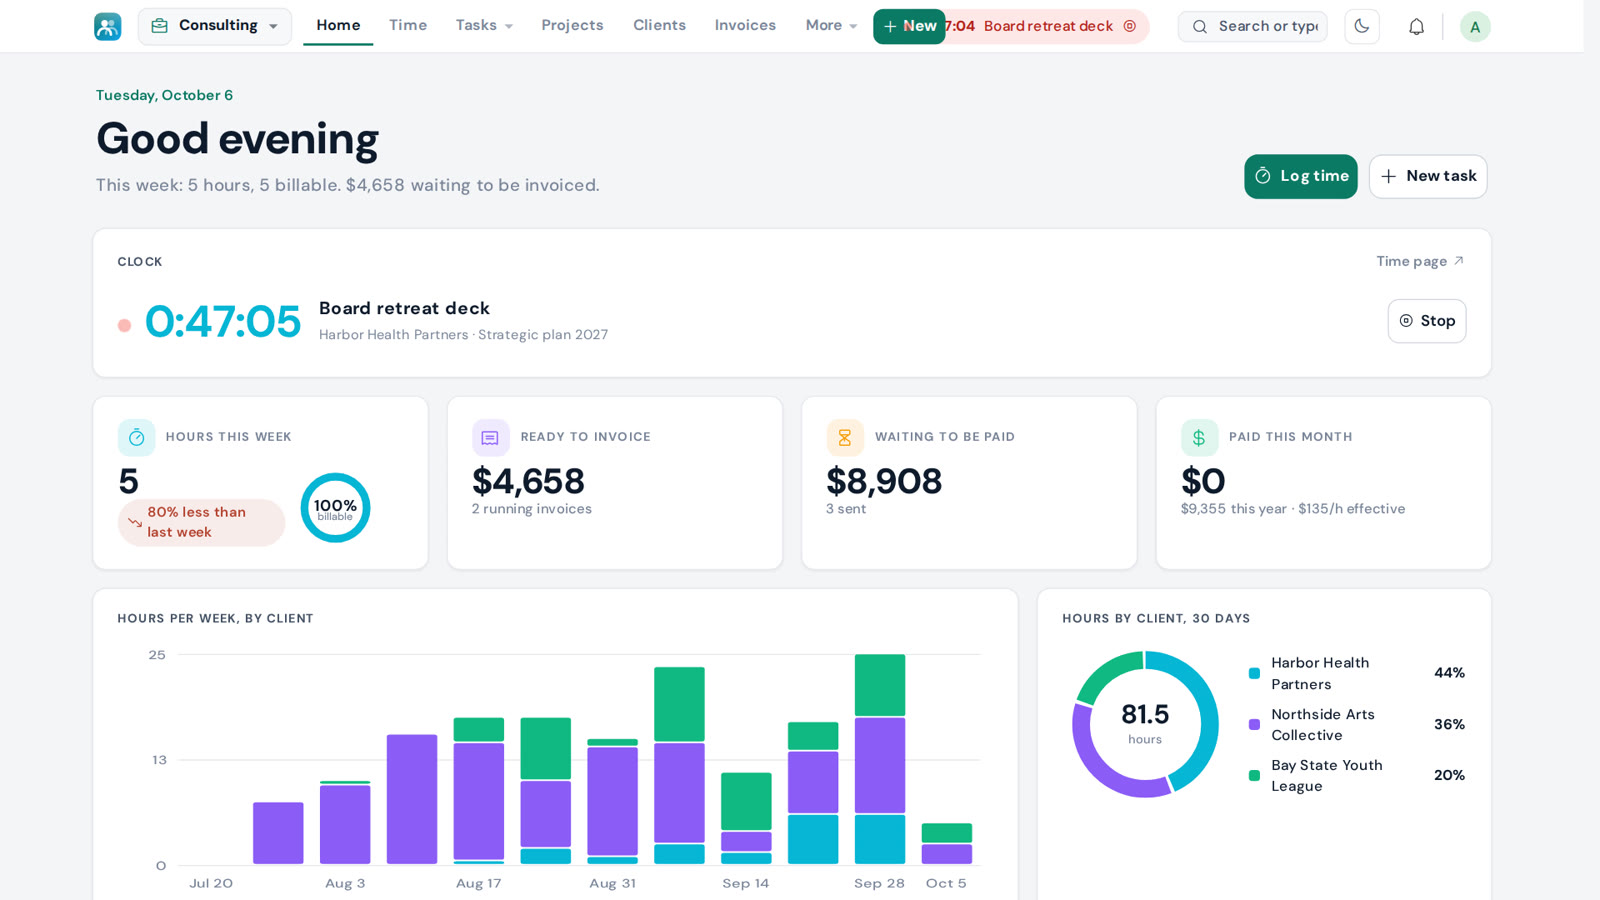Open the Invoices tab

745,26
